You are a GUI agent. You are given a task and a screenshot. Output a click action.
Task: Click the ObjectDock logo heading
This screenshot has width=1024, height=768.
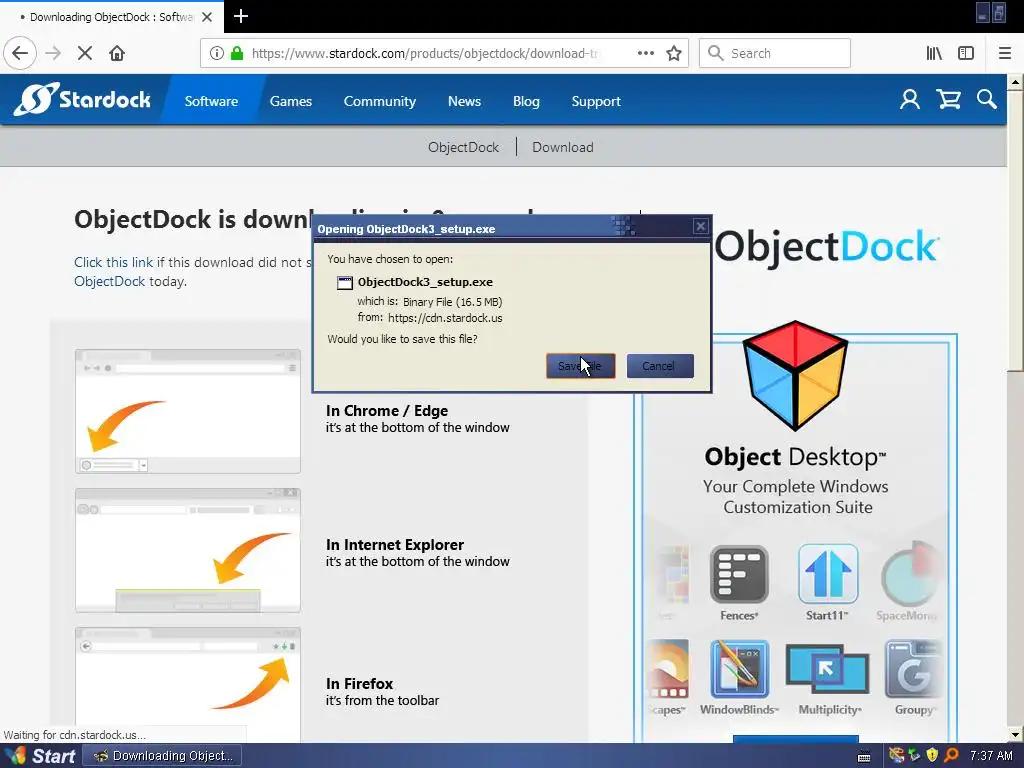coord(827,247)
